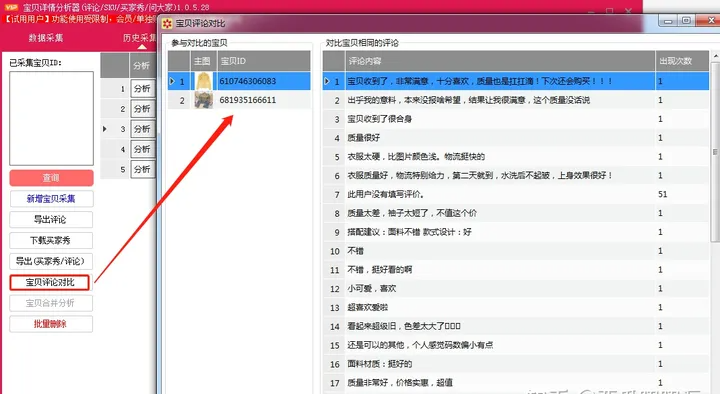
Task: Click the count cell showing 51
Action: 682,194
